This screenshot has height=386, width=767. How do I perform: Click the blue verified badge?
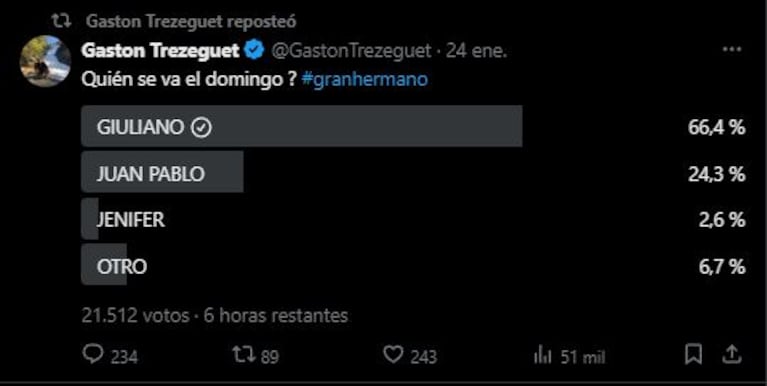coord(254,51)
